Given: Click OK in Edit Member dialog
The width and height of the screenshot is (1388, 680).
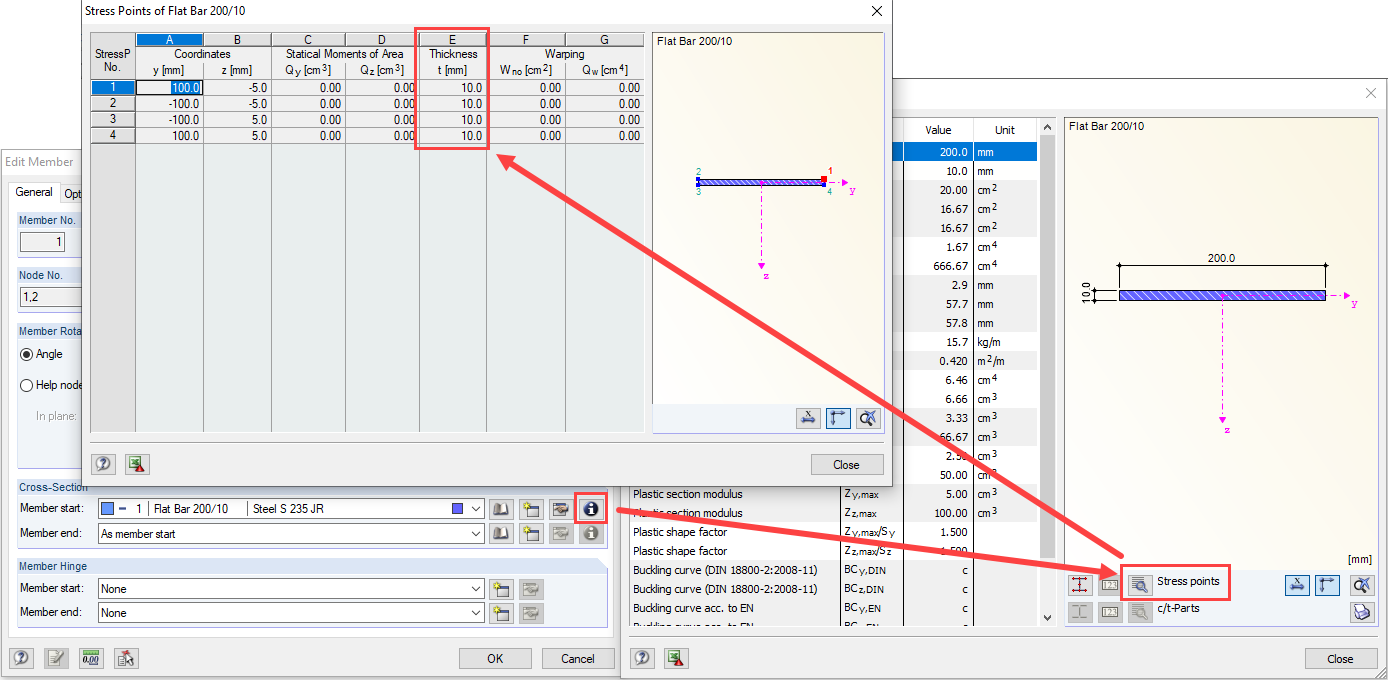Looking at the screenshot, I should pyautogui.click(x=495, y=658).
